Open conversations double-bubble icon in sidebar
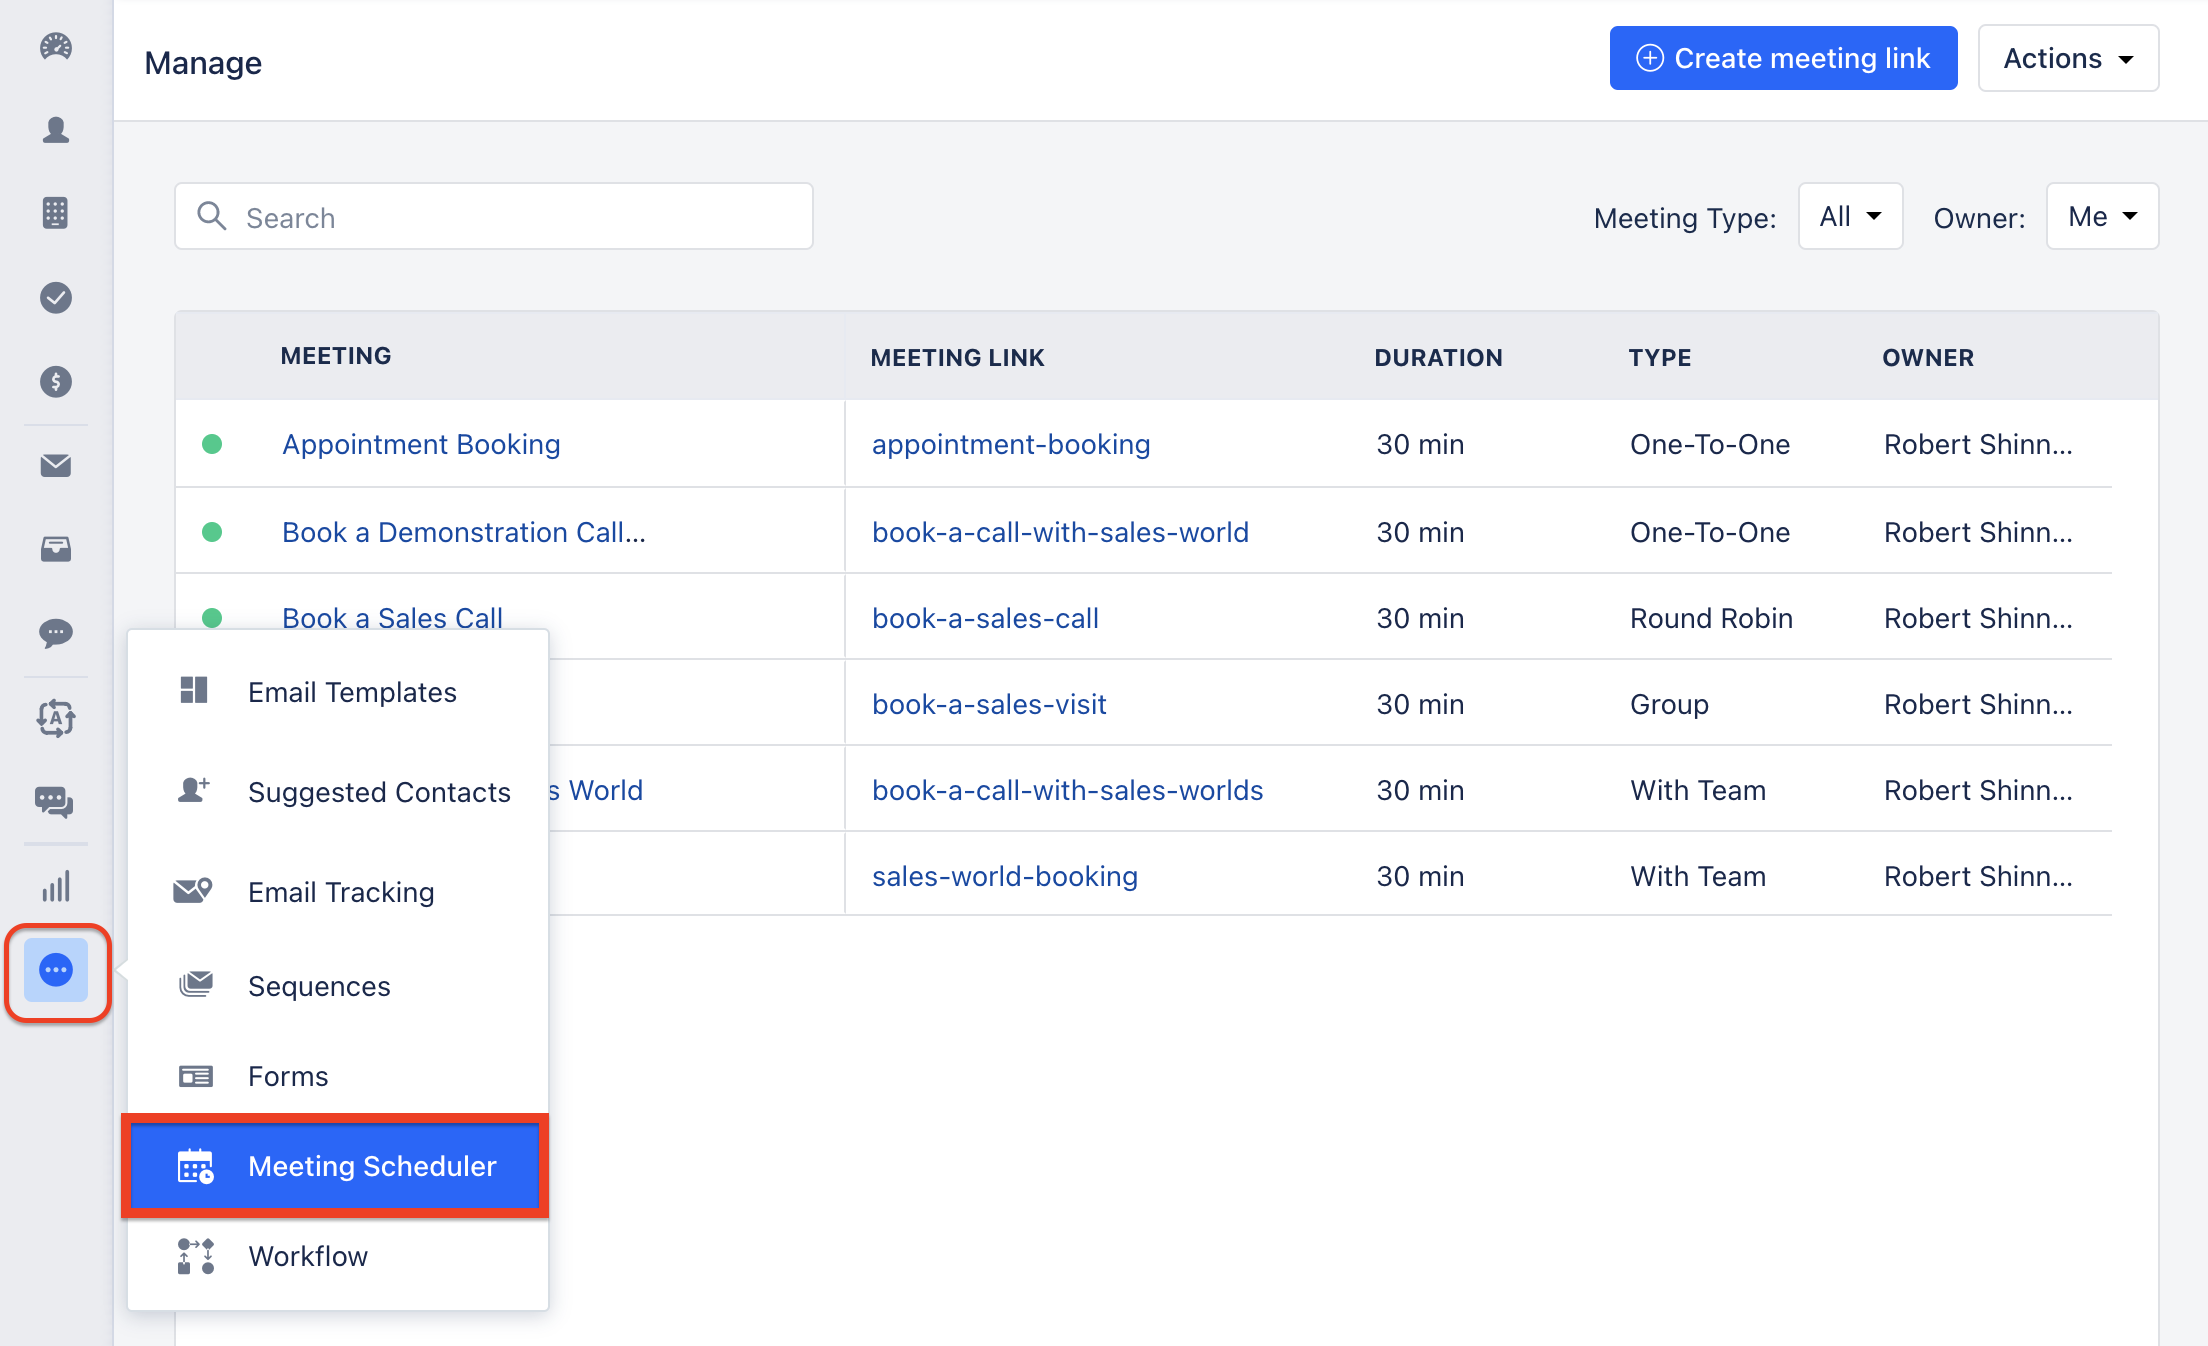Screen dimensions: 2208x1346 [x=56, y=802]
